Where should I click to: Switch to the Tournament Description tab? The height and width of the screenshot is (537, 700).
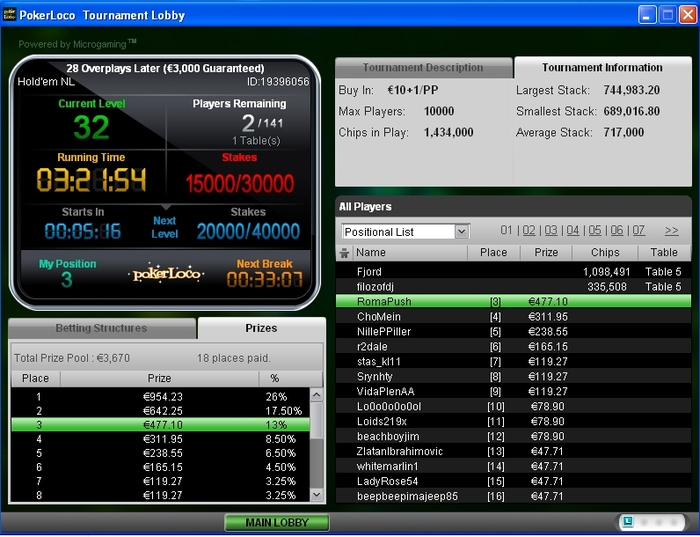tap(423, 67)
